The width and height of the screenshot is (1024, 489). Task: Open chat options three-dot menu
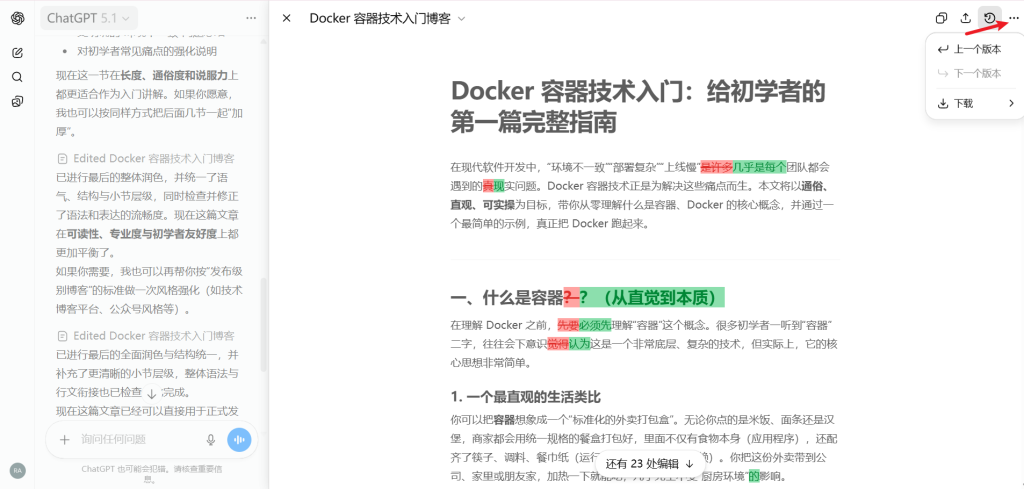251,18
